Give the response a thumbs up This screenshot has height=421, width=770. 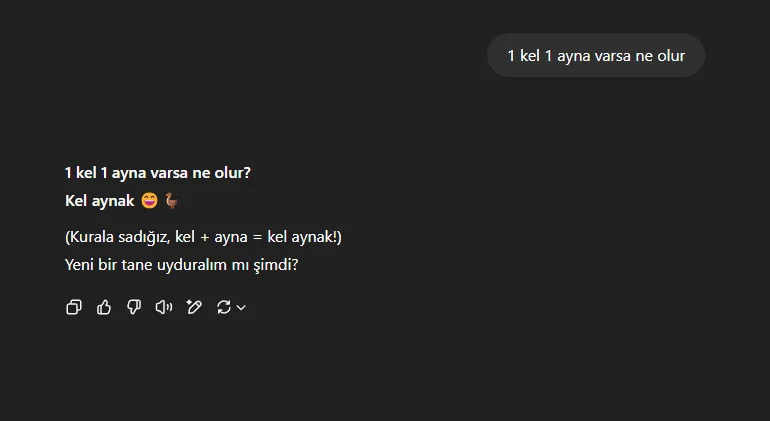point(104,307)
